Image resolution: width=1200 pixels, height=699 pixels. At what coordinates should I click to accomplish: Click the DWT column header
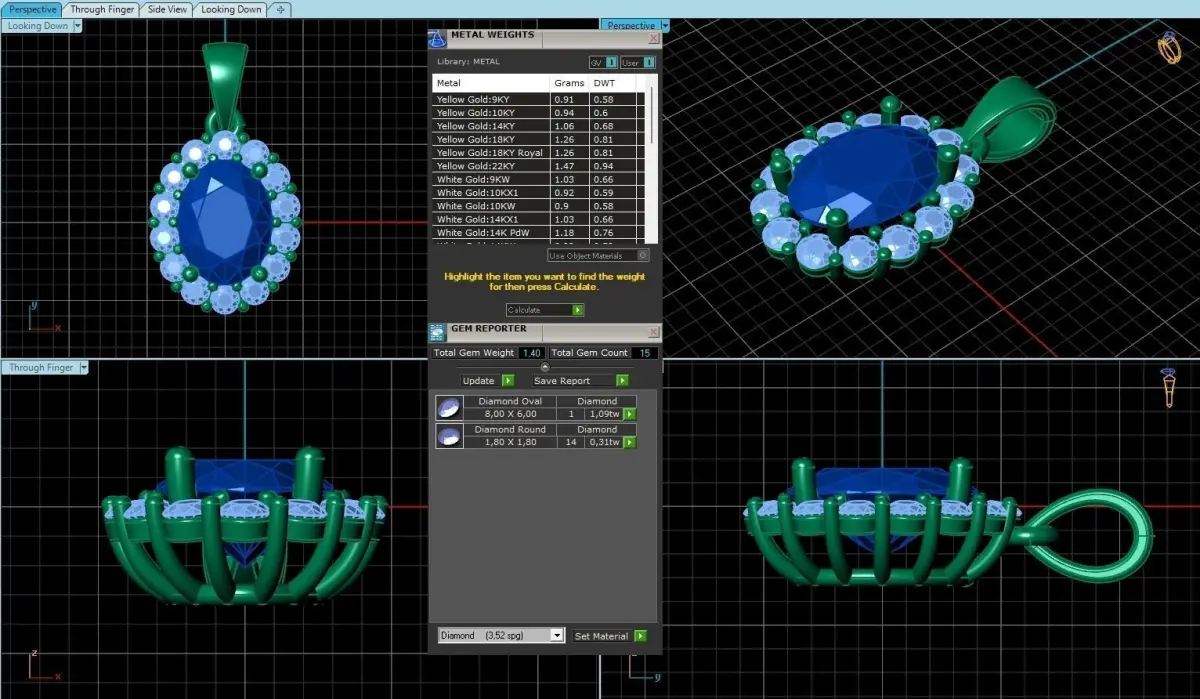coord(614,83)
